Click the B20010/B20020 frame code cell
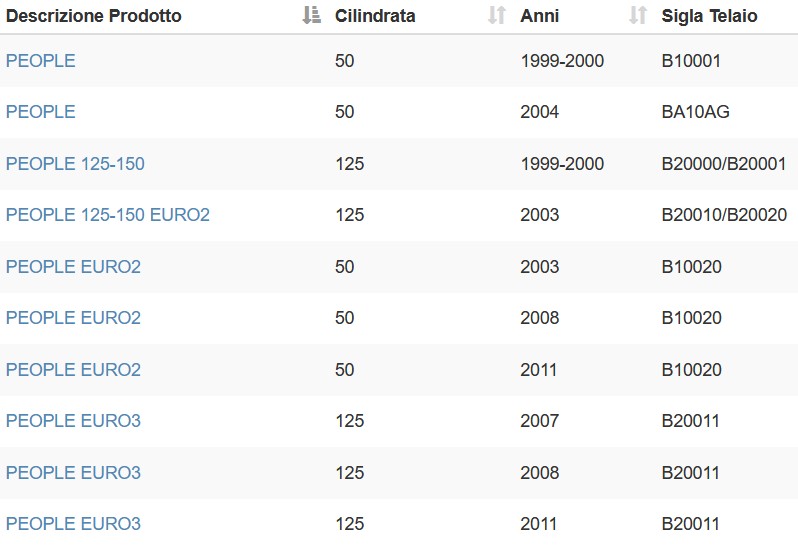This screenshot has height=547, width=798. [x=724, y=215]
